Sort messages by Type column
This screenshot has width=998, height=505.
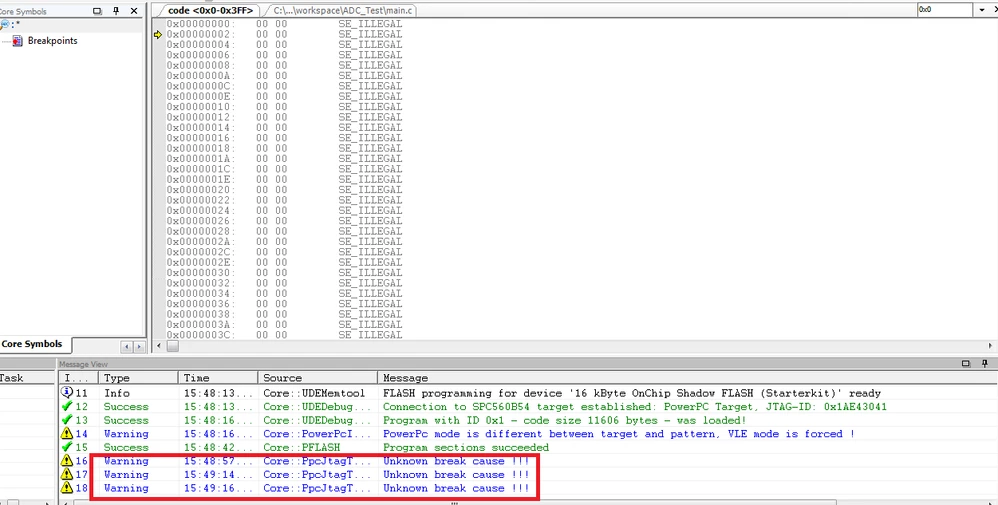coord(137,378)
